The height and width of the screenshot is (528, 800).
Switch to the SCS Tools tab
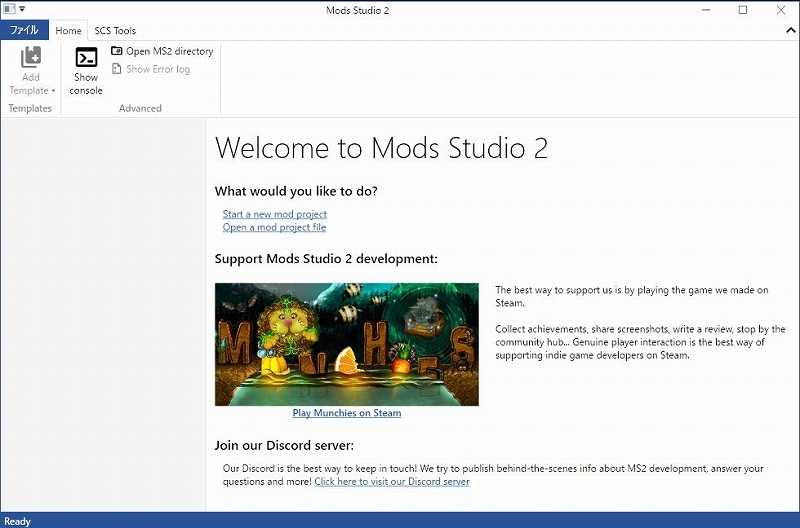pyautogui.click(x=115, y=31)
